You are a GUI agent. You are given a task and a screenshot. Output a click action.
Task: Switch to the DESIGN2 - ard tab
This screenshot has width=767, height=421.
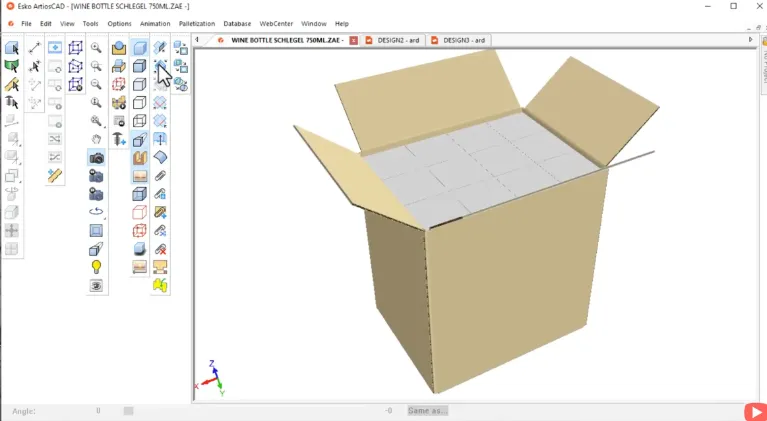tap(396, 40)
